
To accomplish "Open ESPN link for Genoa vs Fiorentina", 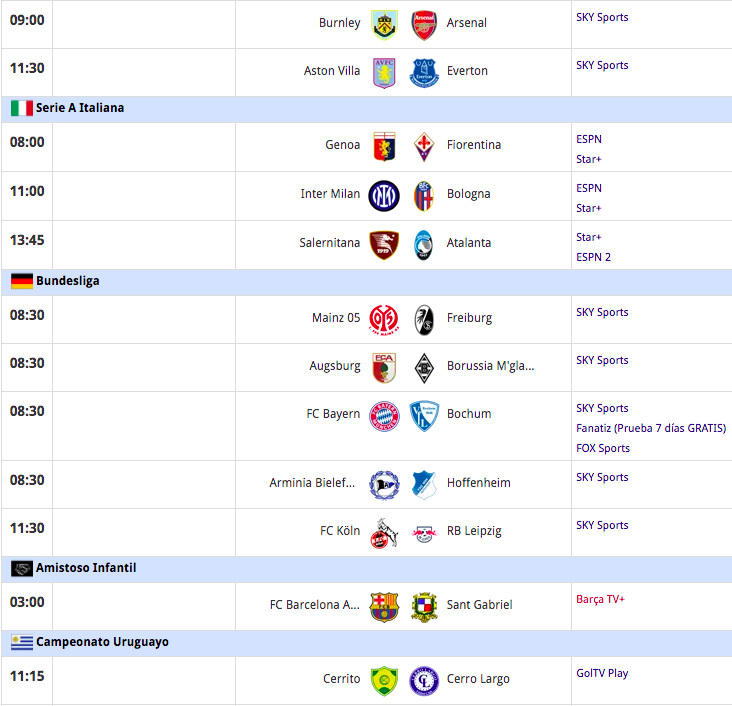I will [x=589, y=139].
